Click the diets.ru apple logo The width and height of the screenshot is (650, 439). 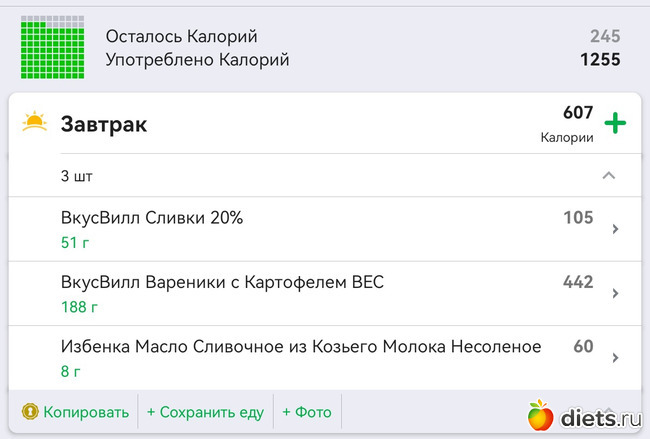coord(541,414)
